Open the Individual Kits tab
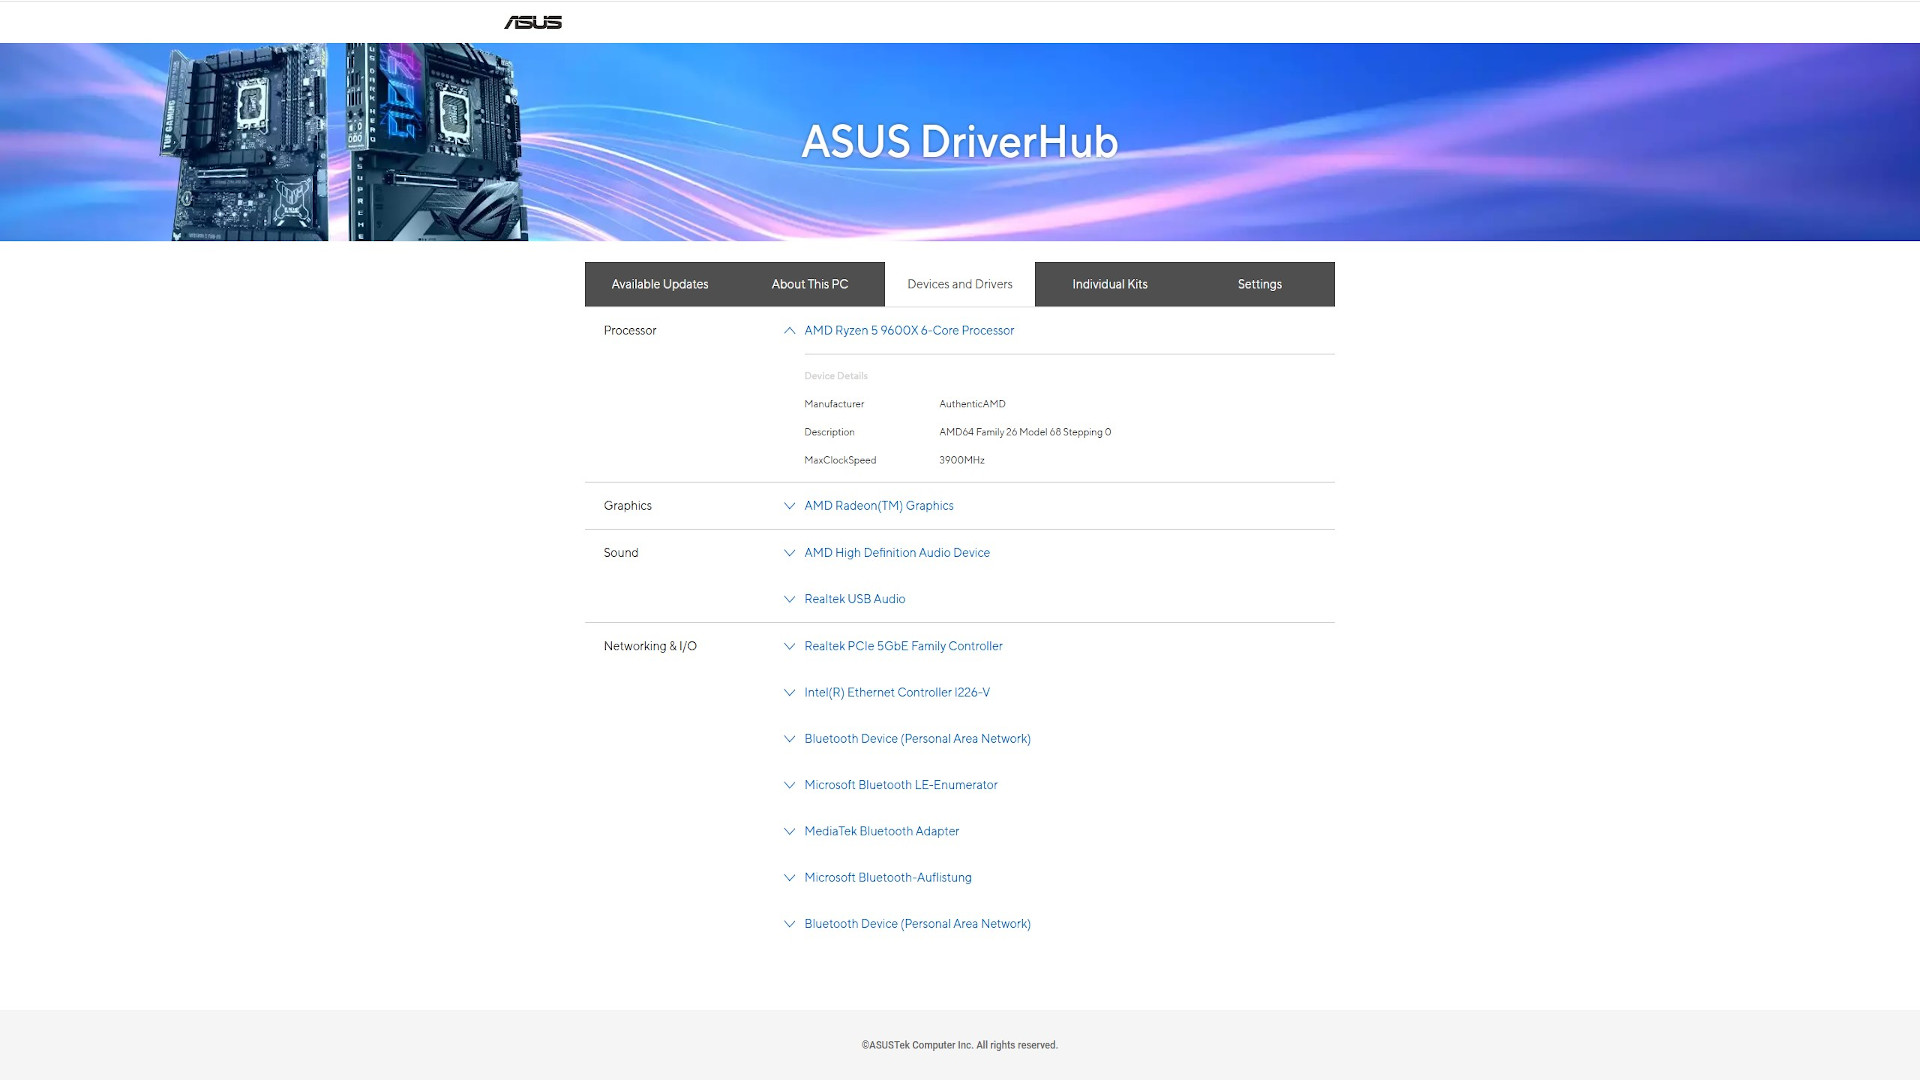This screenshot has width=1920, height=1080. tap(1110, 284)
